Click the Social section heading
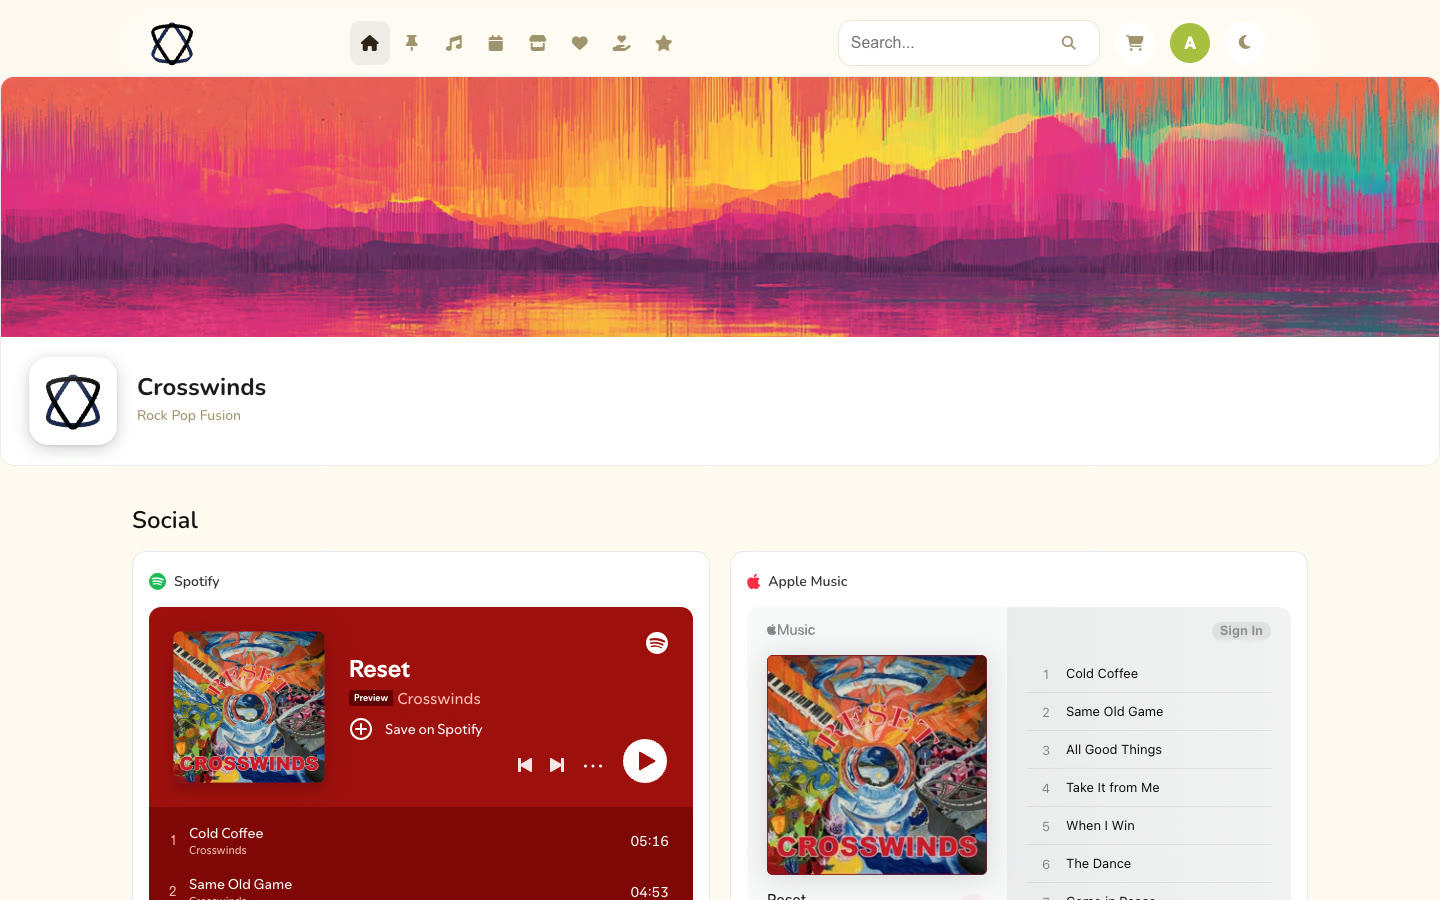Screen dimensions: 1440x900 (165, 520)
